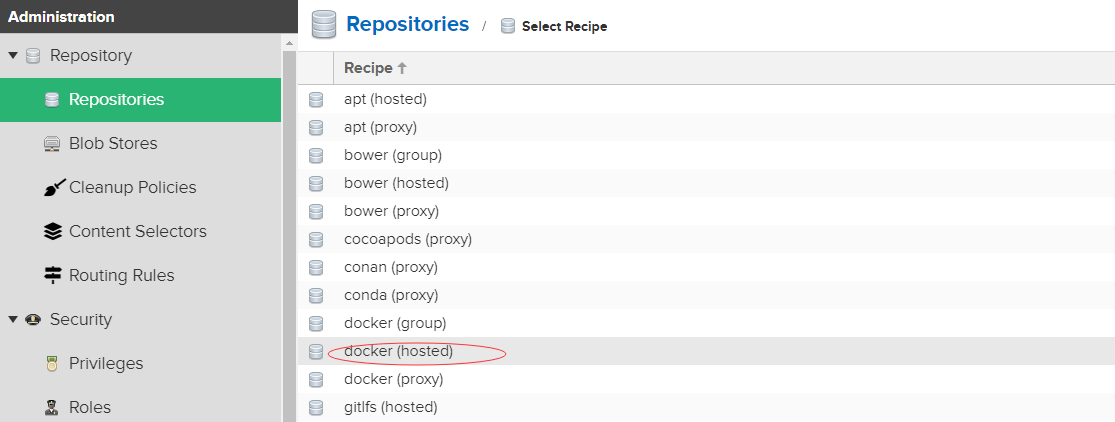Image resolution: width=1115 pixels, height=422 pixels.
Task: Click the Select Recipe breadcrumb item
Action: 564,27
